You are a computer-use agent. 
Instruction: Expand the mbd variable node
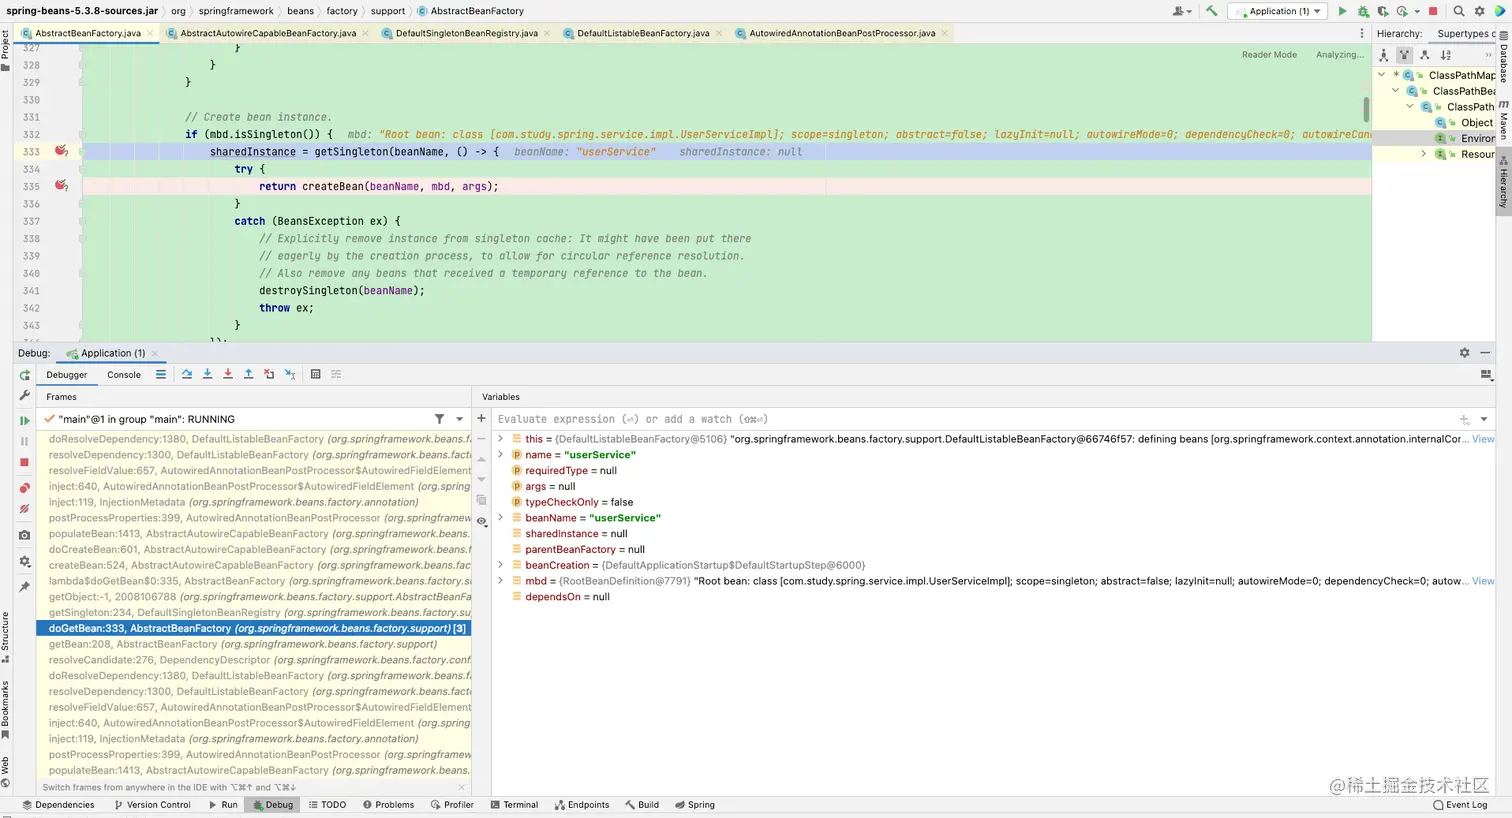(501, 581)
